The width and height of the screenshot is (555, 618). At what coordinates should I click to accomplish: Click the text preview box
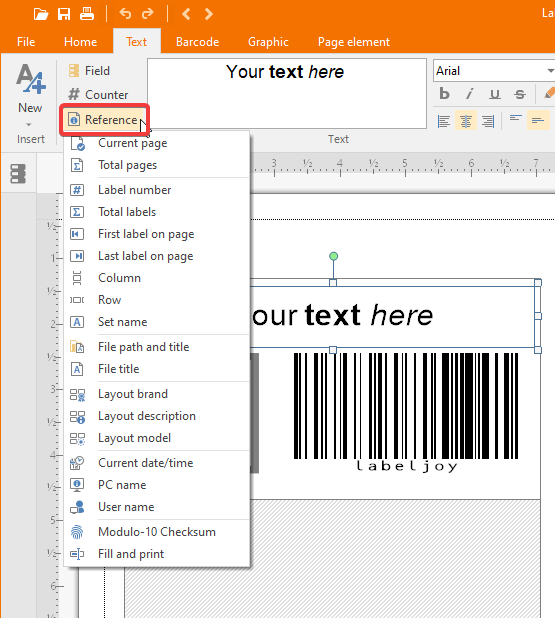pos(287,93)
